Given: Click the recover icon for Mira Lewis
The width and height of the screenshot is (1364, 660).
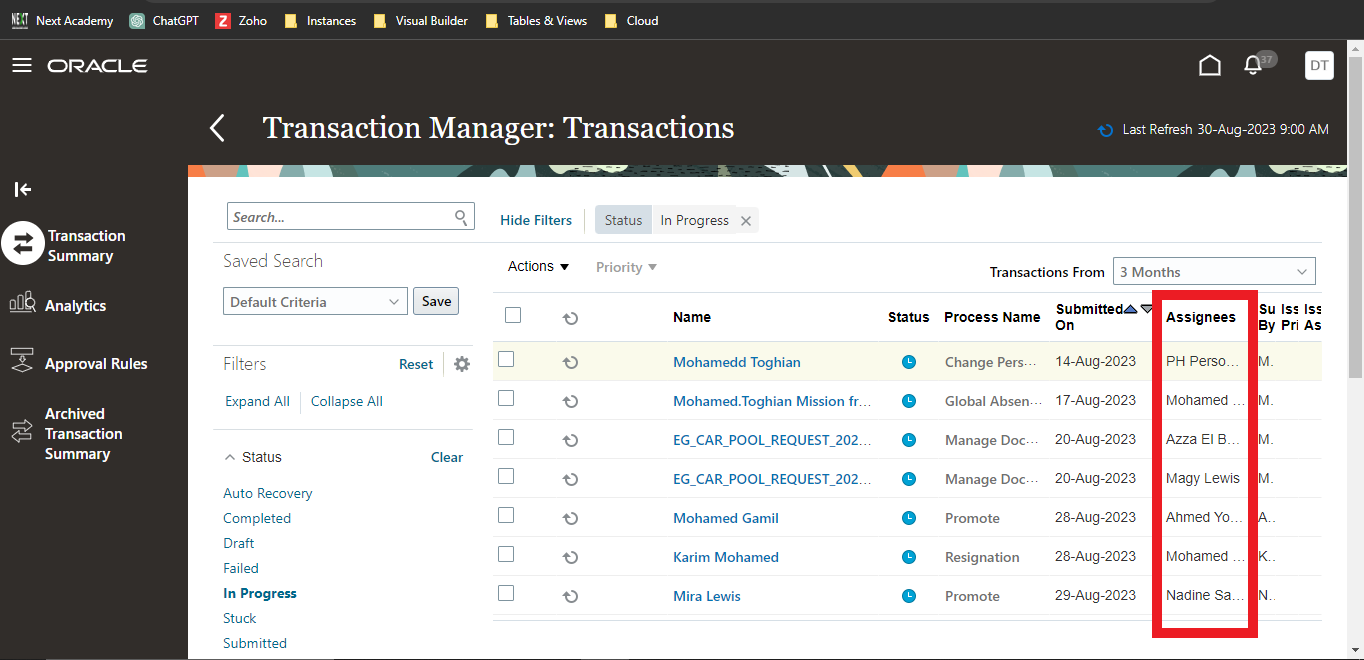Looking at the screenshot, I should click(570, 596).
